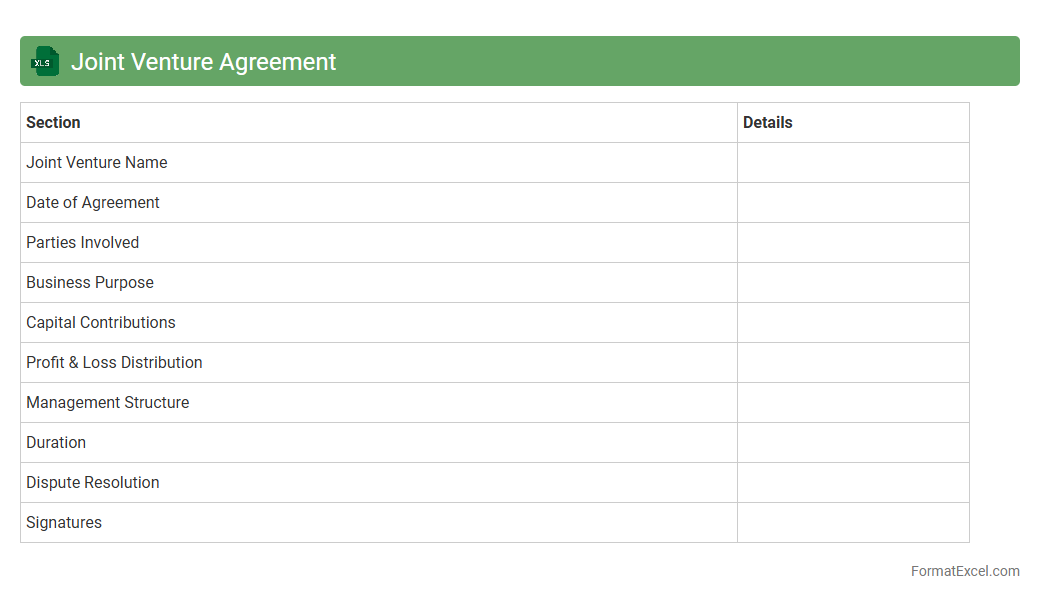Open the FormatExcel.com link
Image resolution: width=1040 pixels, height=600 pixels.
pyautogui.click(x=964, y=571)
